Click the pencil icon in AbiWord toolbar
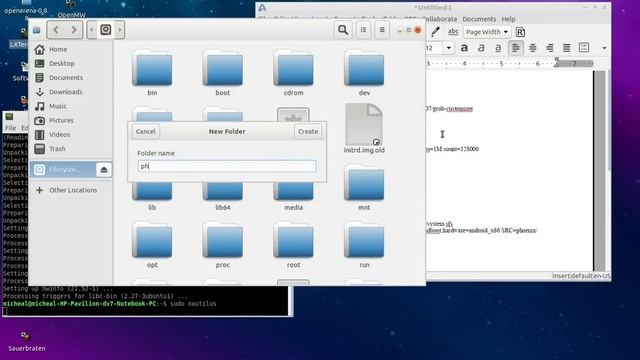This screenshot has width=640, height=360. pyautogui.click(x=436, y=32)
